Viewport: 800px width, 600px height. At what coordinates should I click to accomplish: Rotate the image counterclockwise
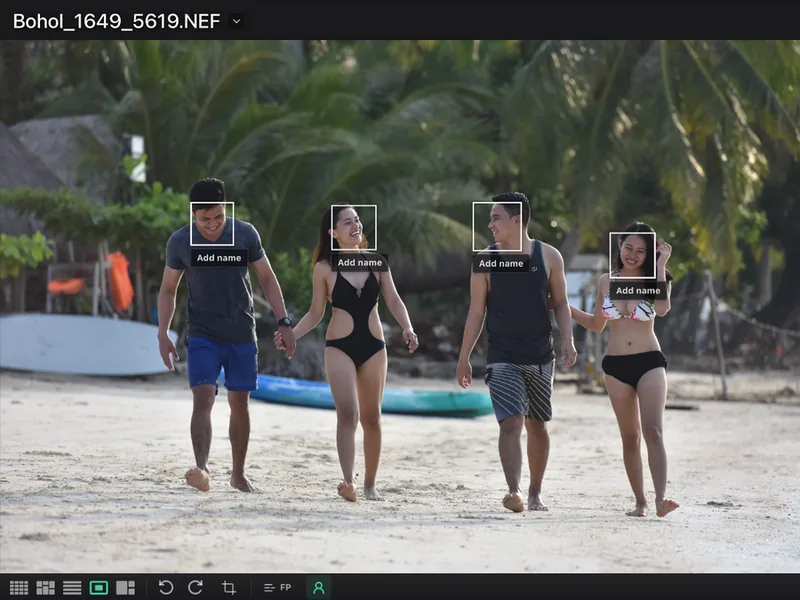pyautogui.click(x=166, y=588)
